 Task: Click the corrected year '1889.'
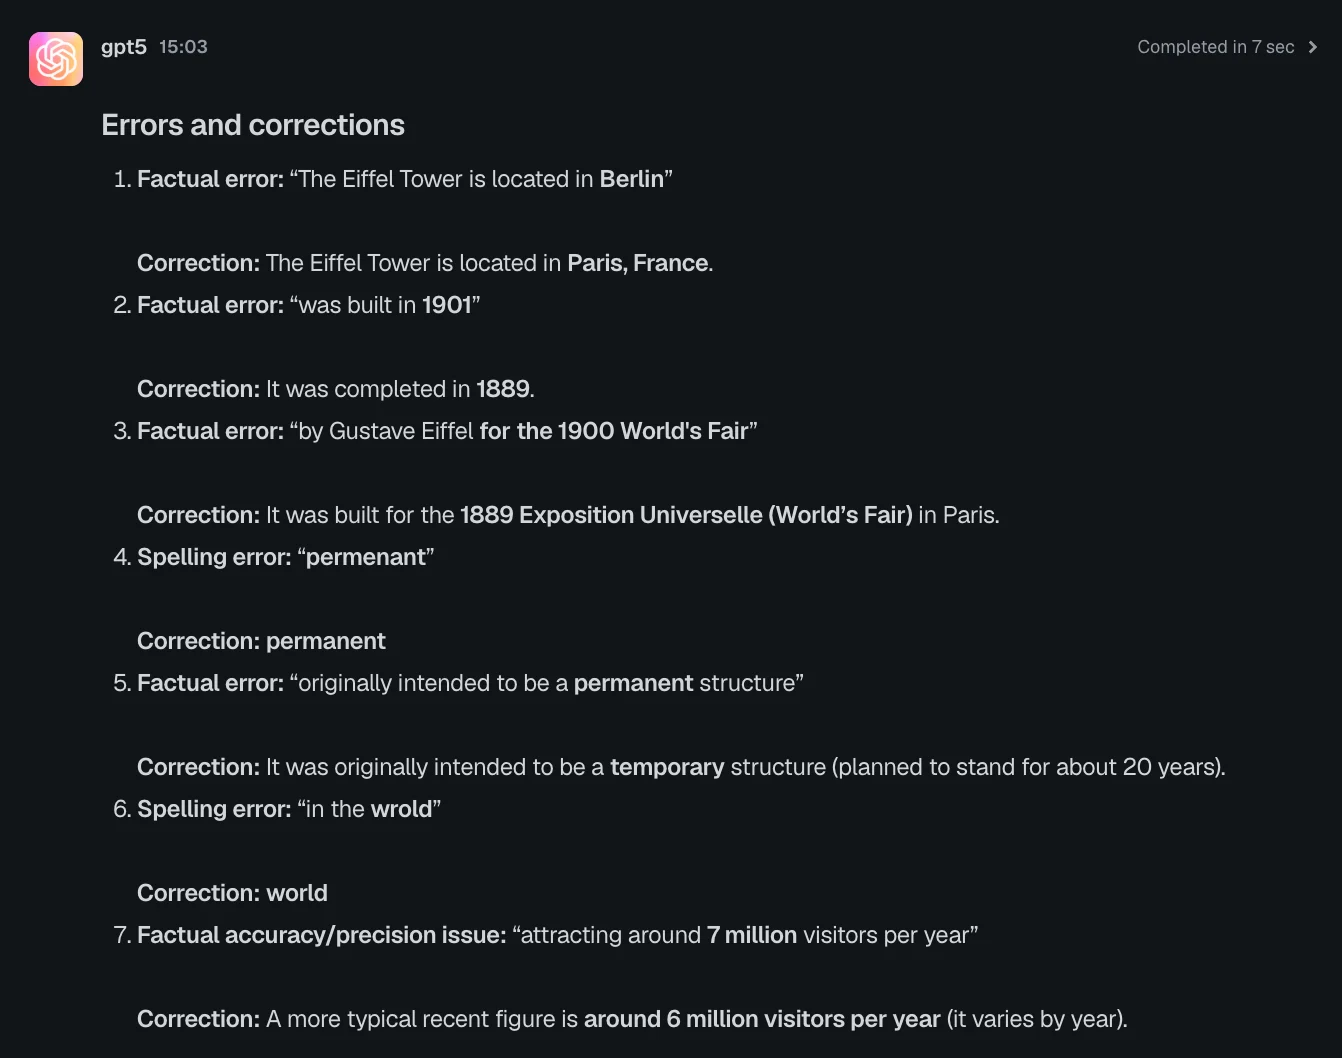click(505, 389)
